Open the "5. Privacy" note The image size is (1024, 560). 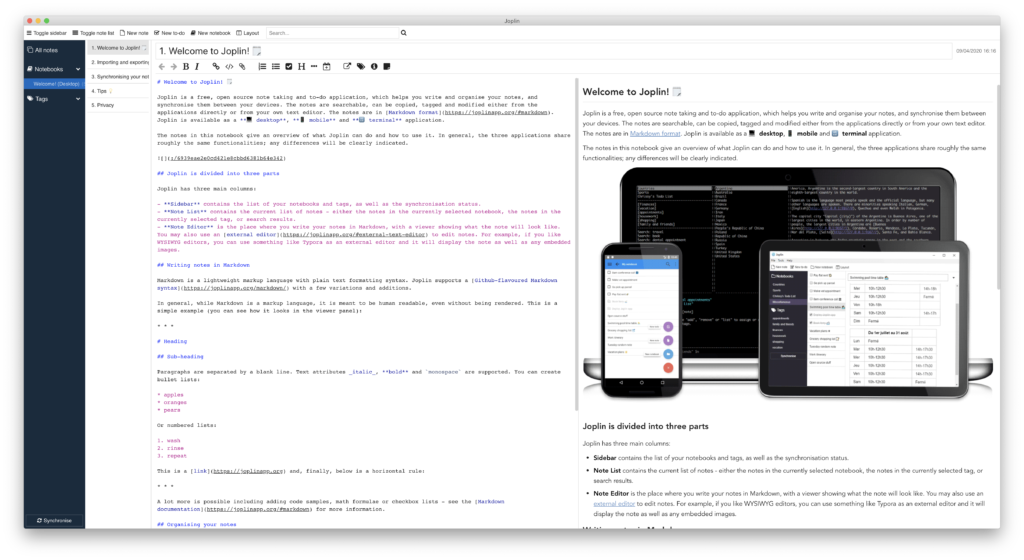tap(104, 103)
